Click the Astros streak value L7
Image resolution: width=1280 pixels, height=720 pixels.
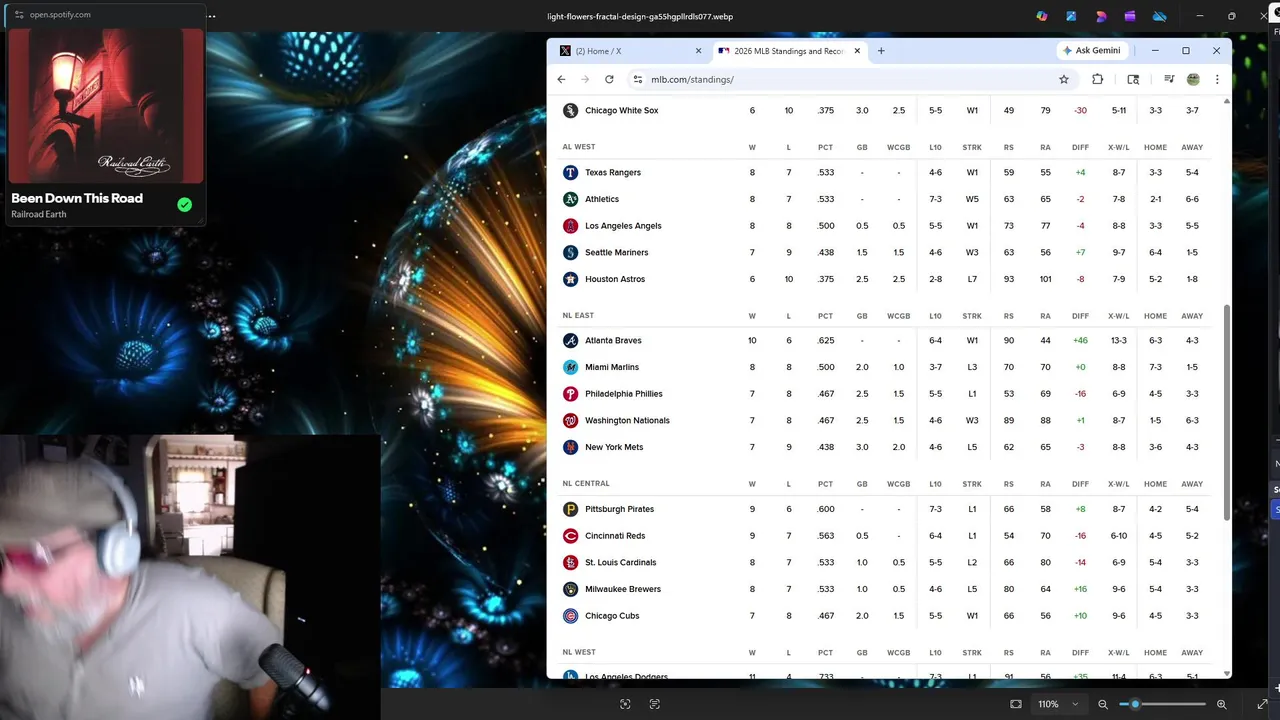[x=972, y=279]
